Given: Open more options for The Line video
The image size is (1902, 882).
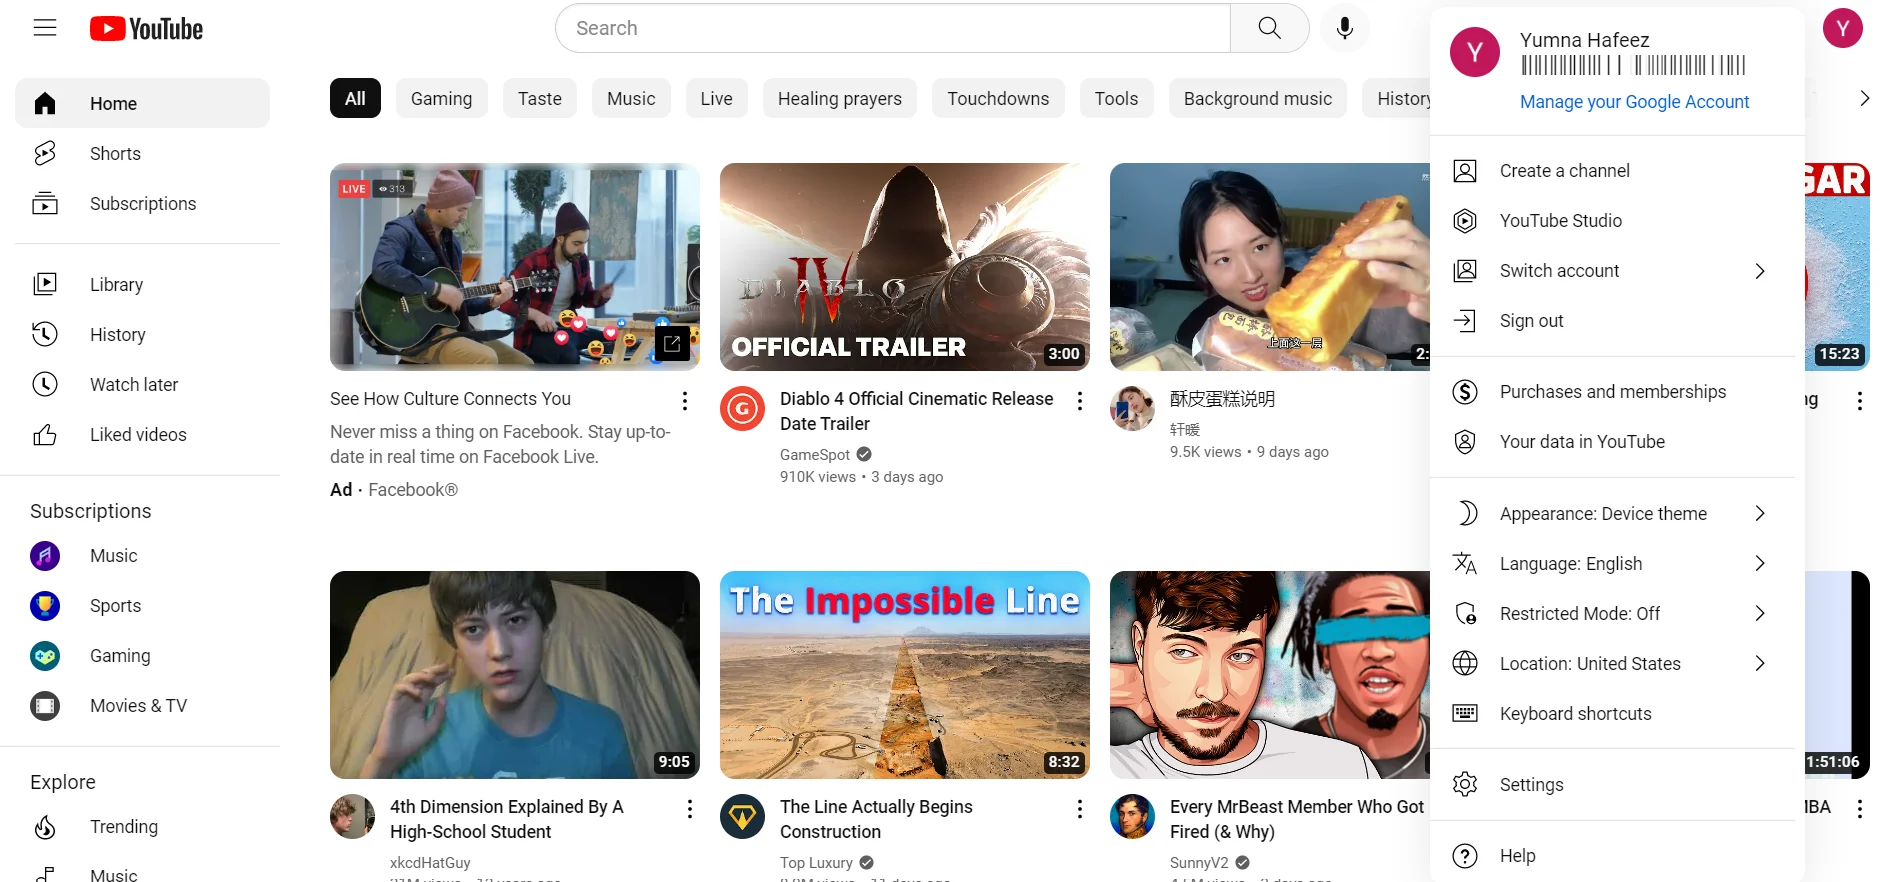Looking at the screenshot, I should (1079, 809).
